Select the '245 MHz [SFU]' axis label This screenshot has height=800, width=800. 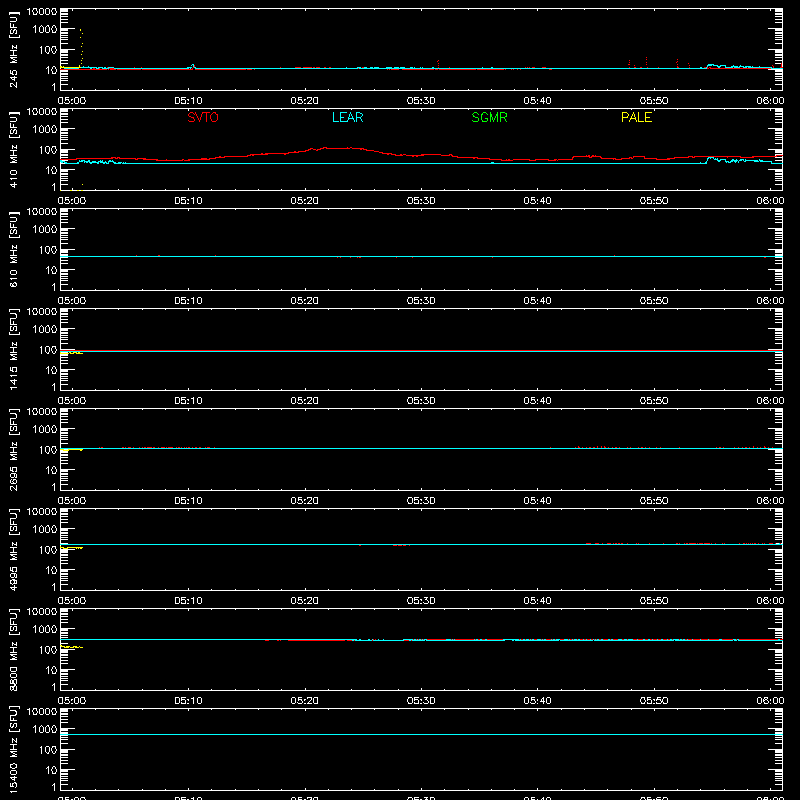(13, 49)
